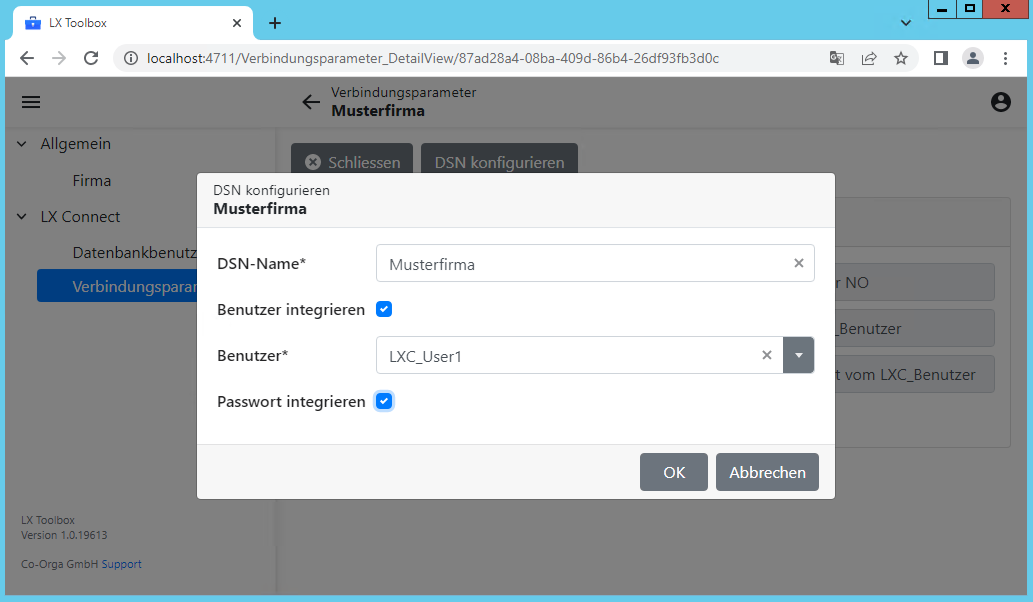1033x602 pixels.
Task: Clear the DSN-Name field with X icon
Action: (798, 264)
